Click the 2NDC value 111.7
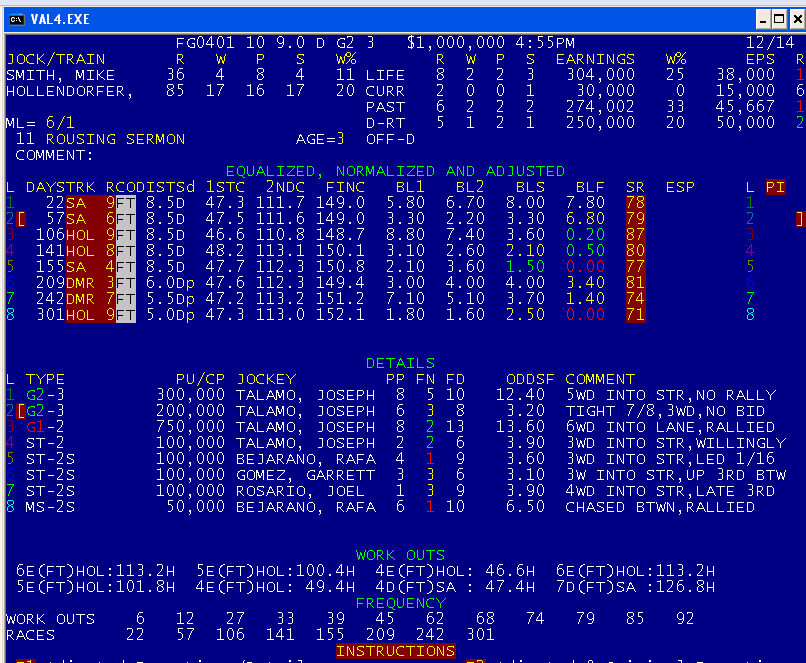Image resolution: width=806 pixels, height=663 pixels. click(x=280, y=203)
